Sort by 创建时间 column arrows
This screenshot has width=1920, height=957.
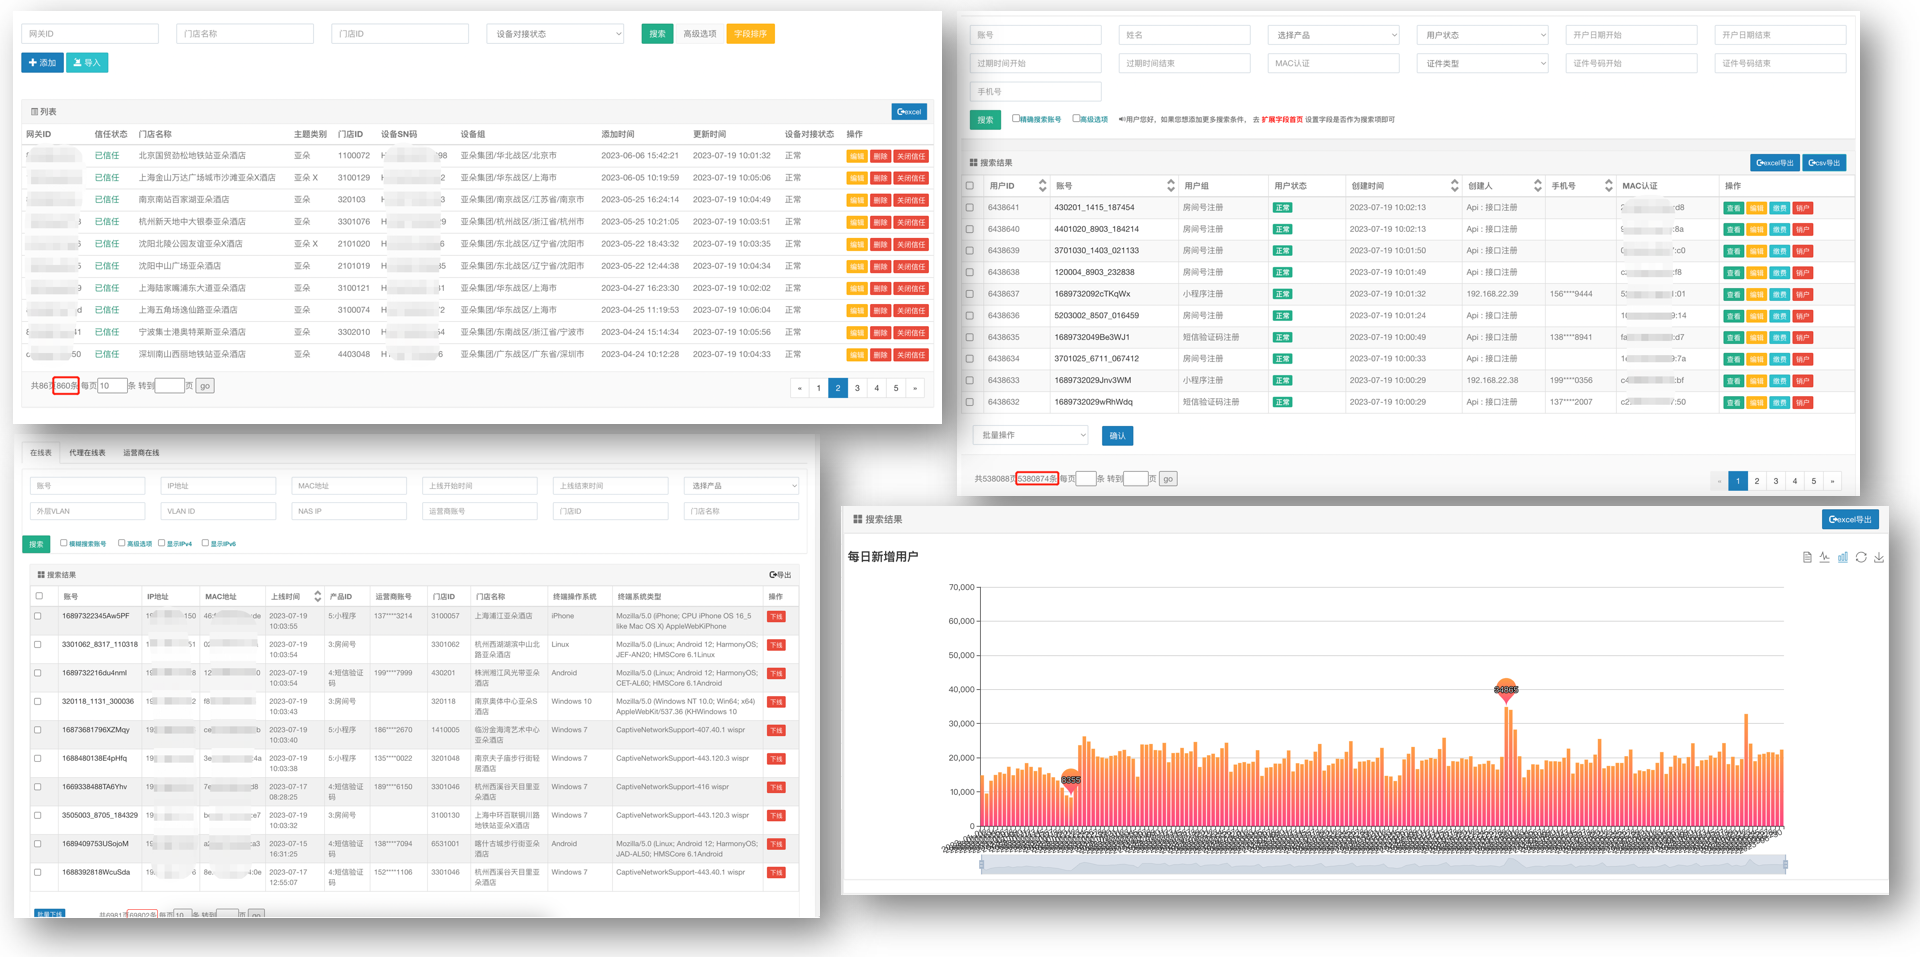coord(1454,186)
